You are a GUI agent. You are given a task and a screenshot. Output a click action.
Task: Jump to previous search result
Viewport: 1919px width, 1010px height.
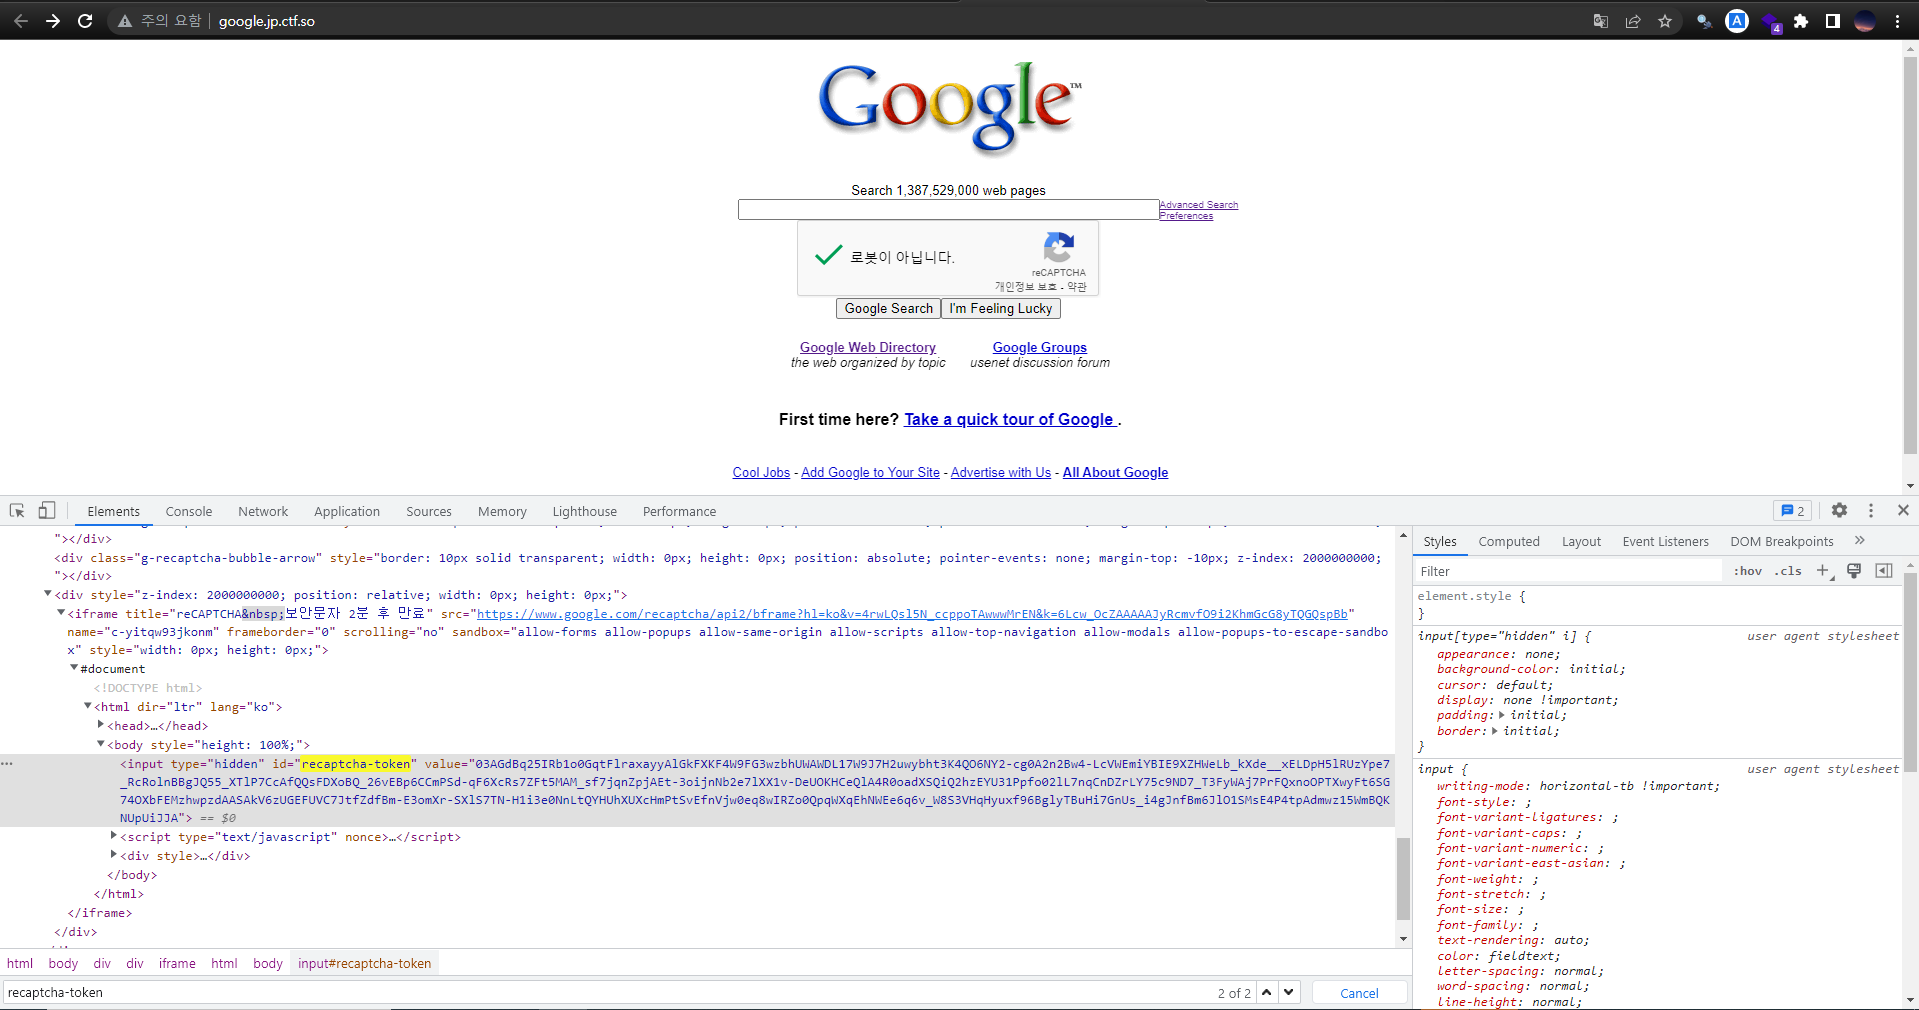(1267, 992)
